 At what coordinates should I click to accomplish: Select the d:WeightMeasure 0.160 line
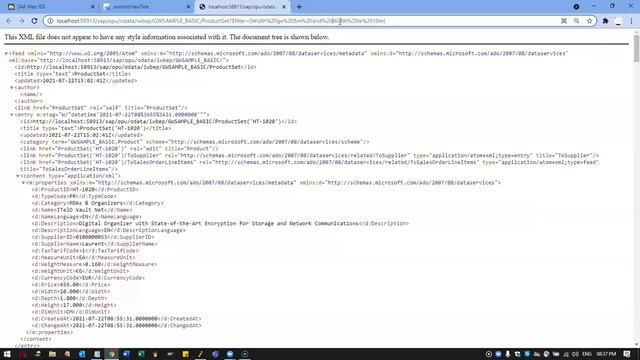(x=94, y=264)
